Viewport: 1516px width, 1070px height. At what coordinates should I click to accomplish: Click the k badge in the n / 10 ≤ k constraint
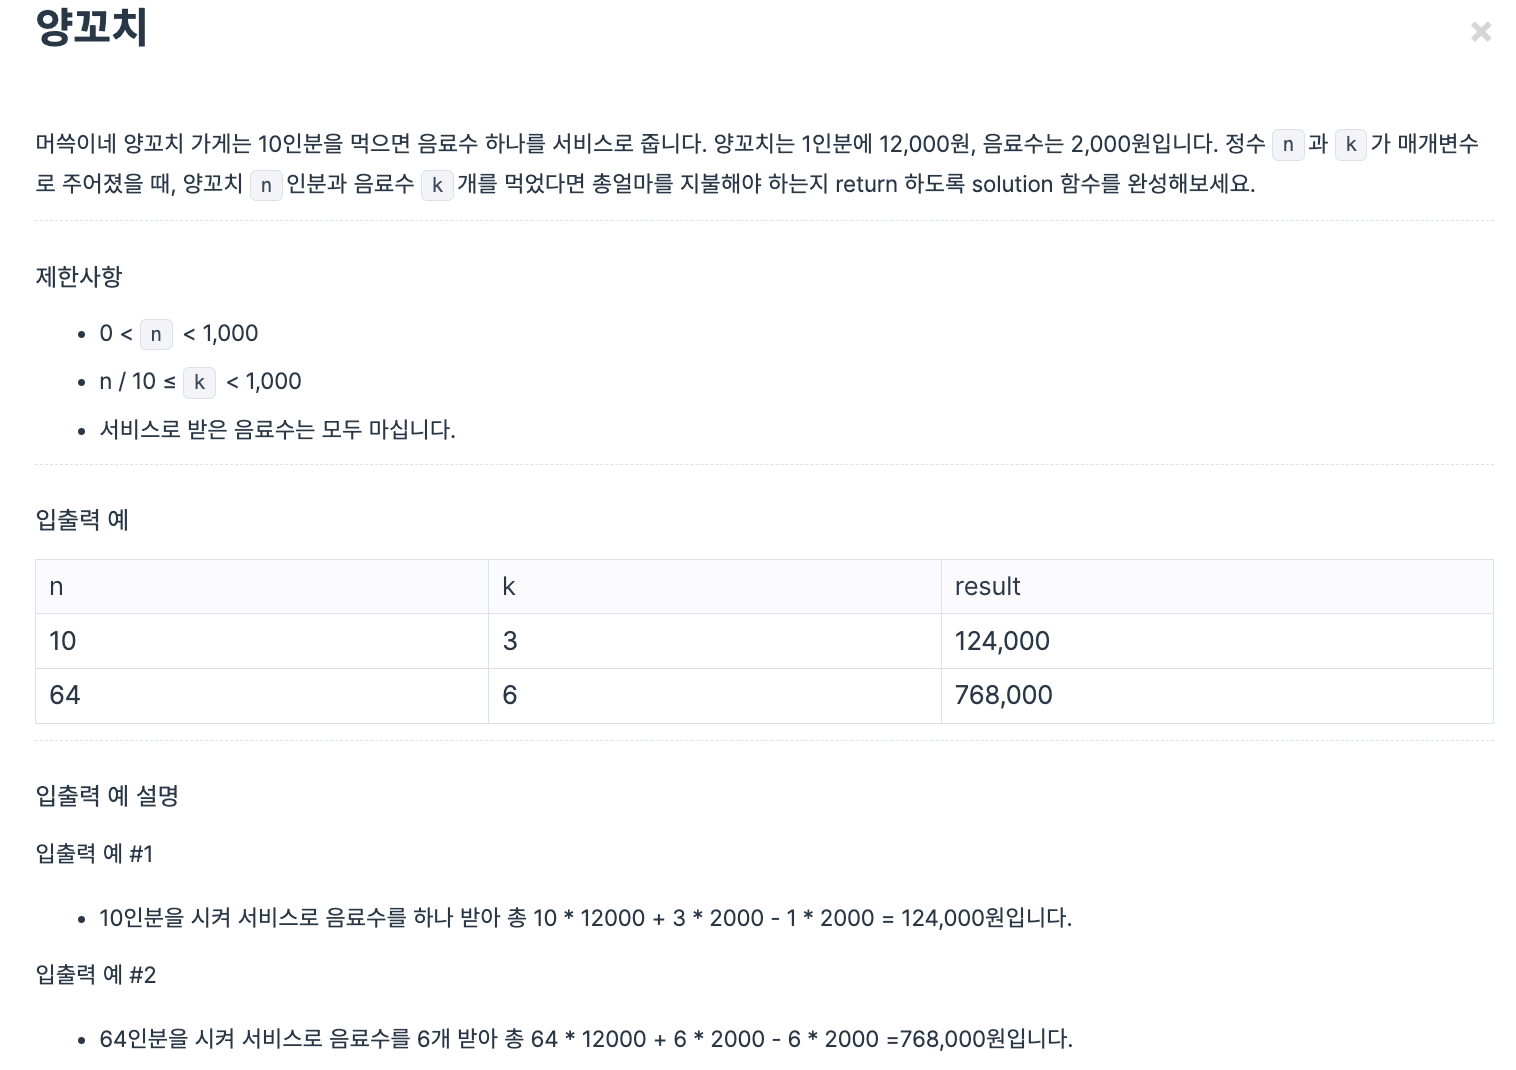tap(199, 382)
